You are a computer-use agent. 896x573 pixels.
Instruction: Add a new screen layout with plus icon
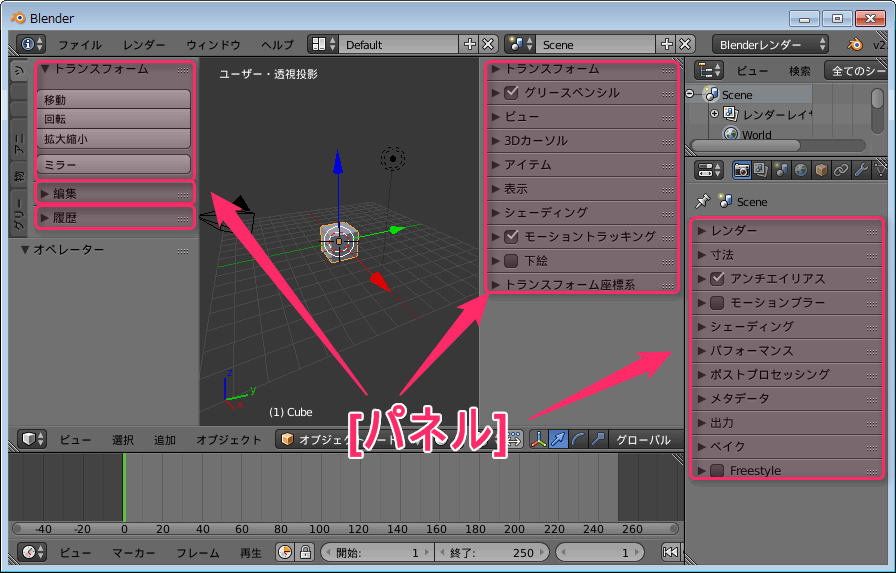click(x=469, y=44)
